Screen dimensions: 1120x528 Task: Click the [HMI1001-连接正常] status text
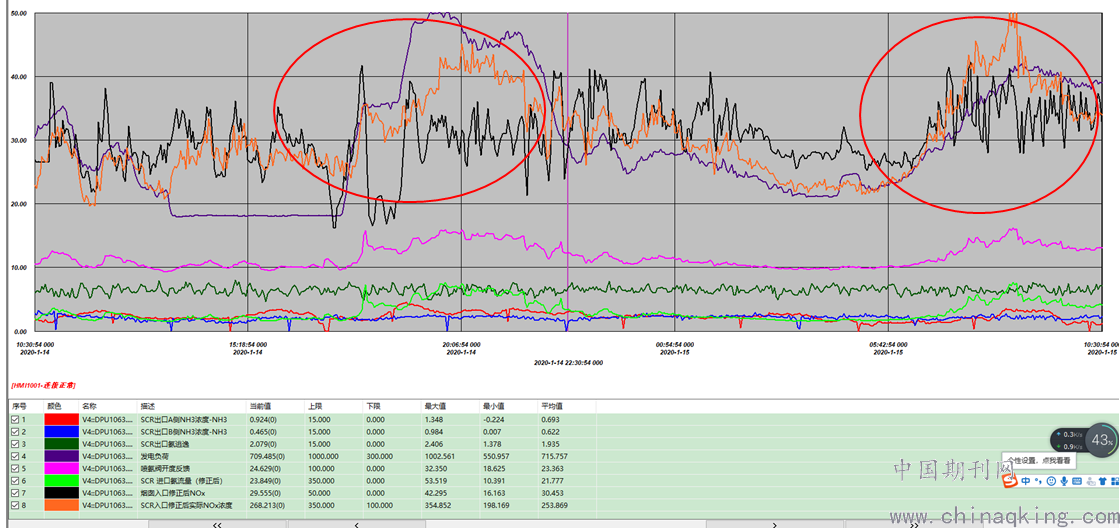(x=44, y=386)
